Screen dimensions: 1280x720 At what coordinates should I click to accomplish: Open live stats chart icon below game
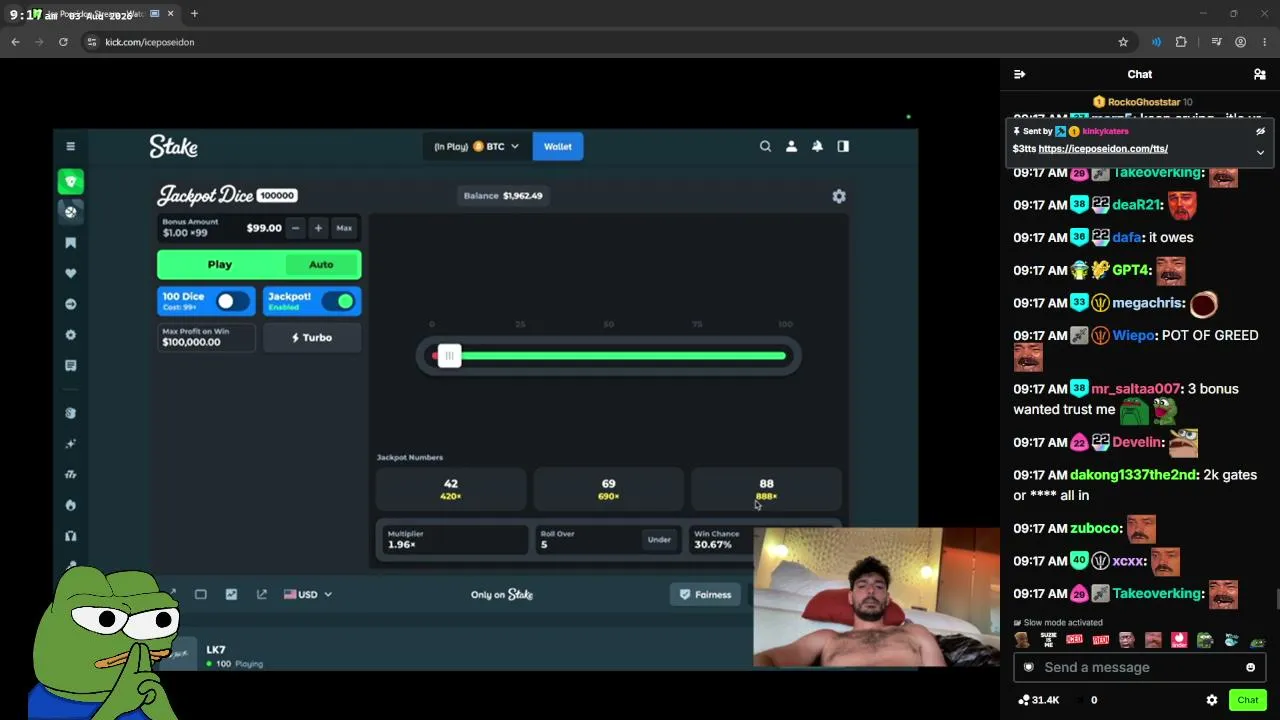tap(231, 594)
